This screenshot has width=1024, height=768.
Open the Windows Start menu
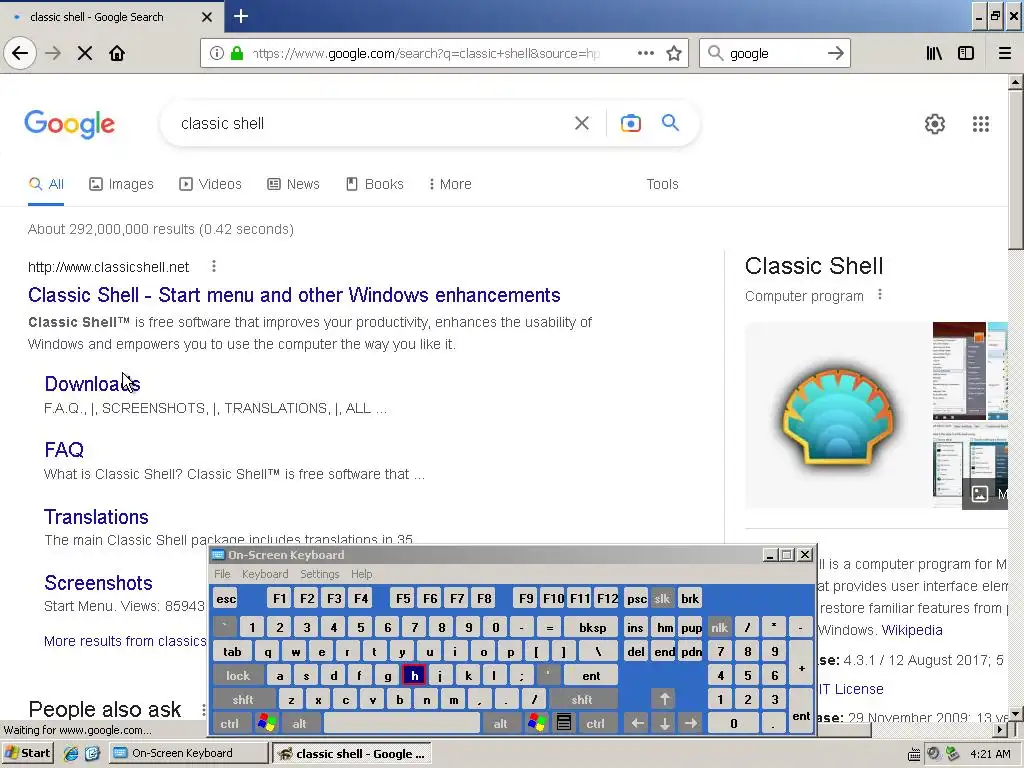(x=27, y=753)
